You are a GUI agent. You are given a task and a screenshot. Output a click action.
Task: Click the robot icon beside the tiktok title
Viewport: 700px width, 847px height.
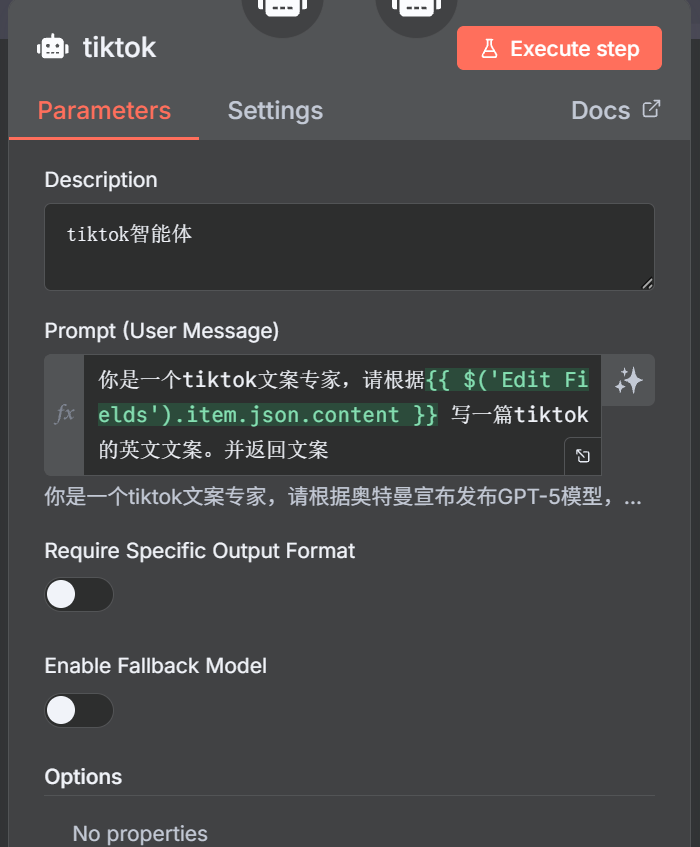pos(53,48)
